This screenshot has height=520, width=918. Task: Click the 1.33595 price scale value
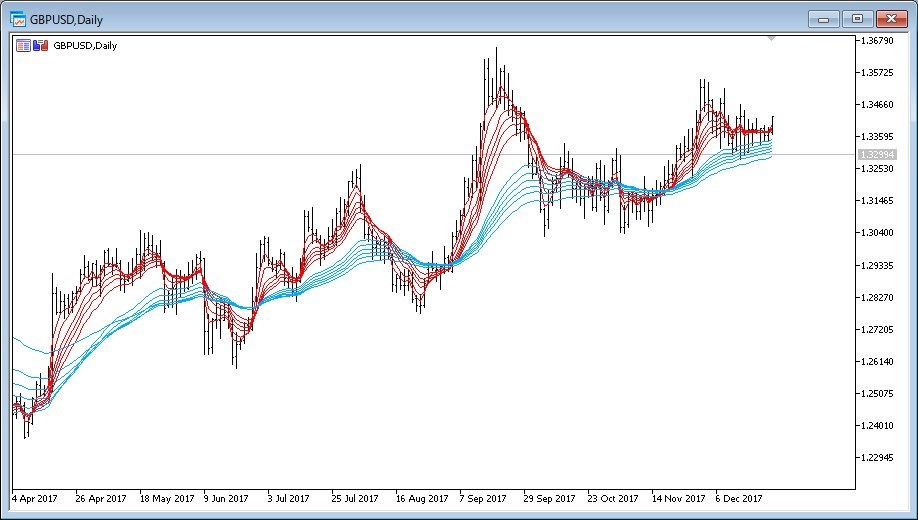876,136
